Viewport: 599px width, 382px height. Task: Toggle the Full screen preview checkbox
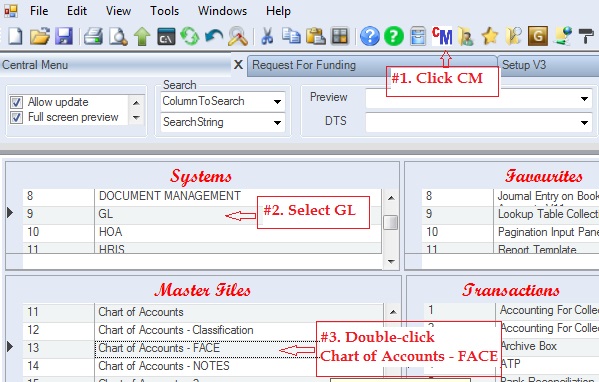point(16,117)
